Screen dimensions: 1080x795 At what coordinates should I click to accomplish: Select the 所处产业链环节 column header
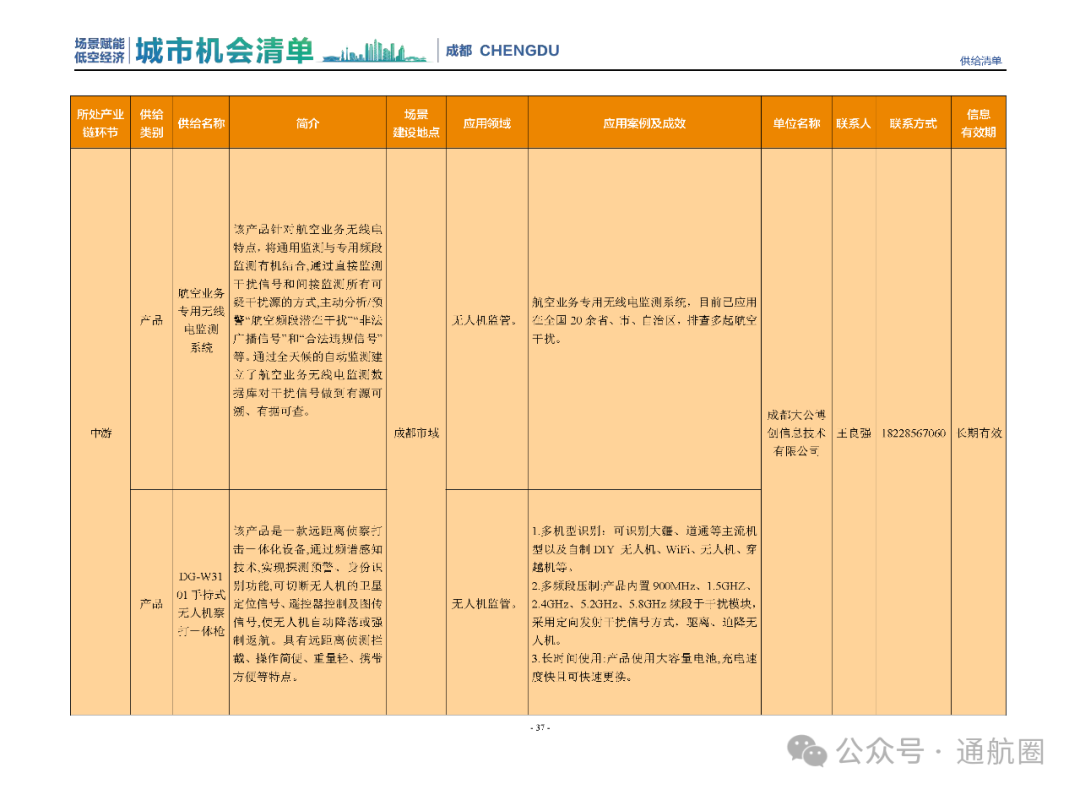[100, 123]
